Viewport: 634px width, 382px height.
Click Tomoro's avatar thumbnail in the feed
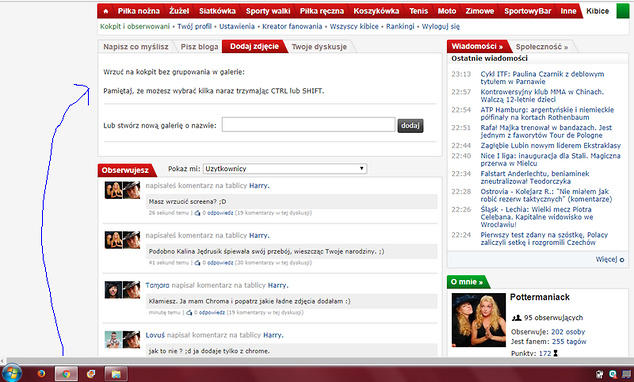[113, 290]
